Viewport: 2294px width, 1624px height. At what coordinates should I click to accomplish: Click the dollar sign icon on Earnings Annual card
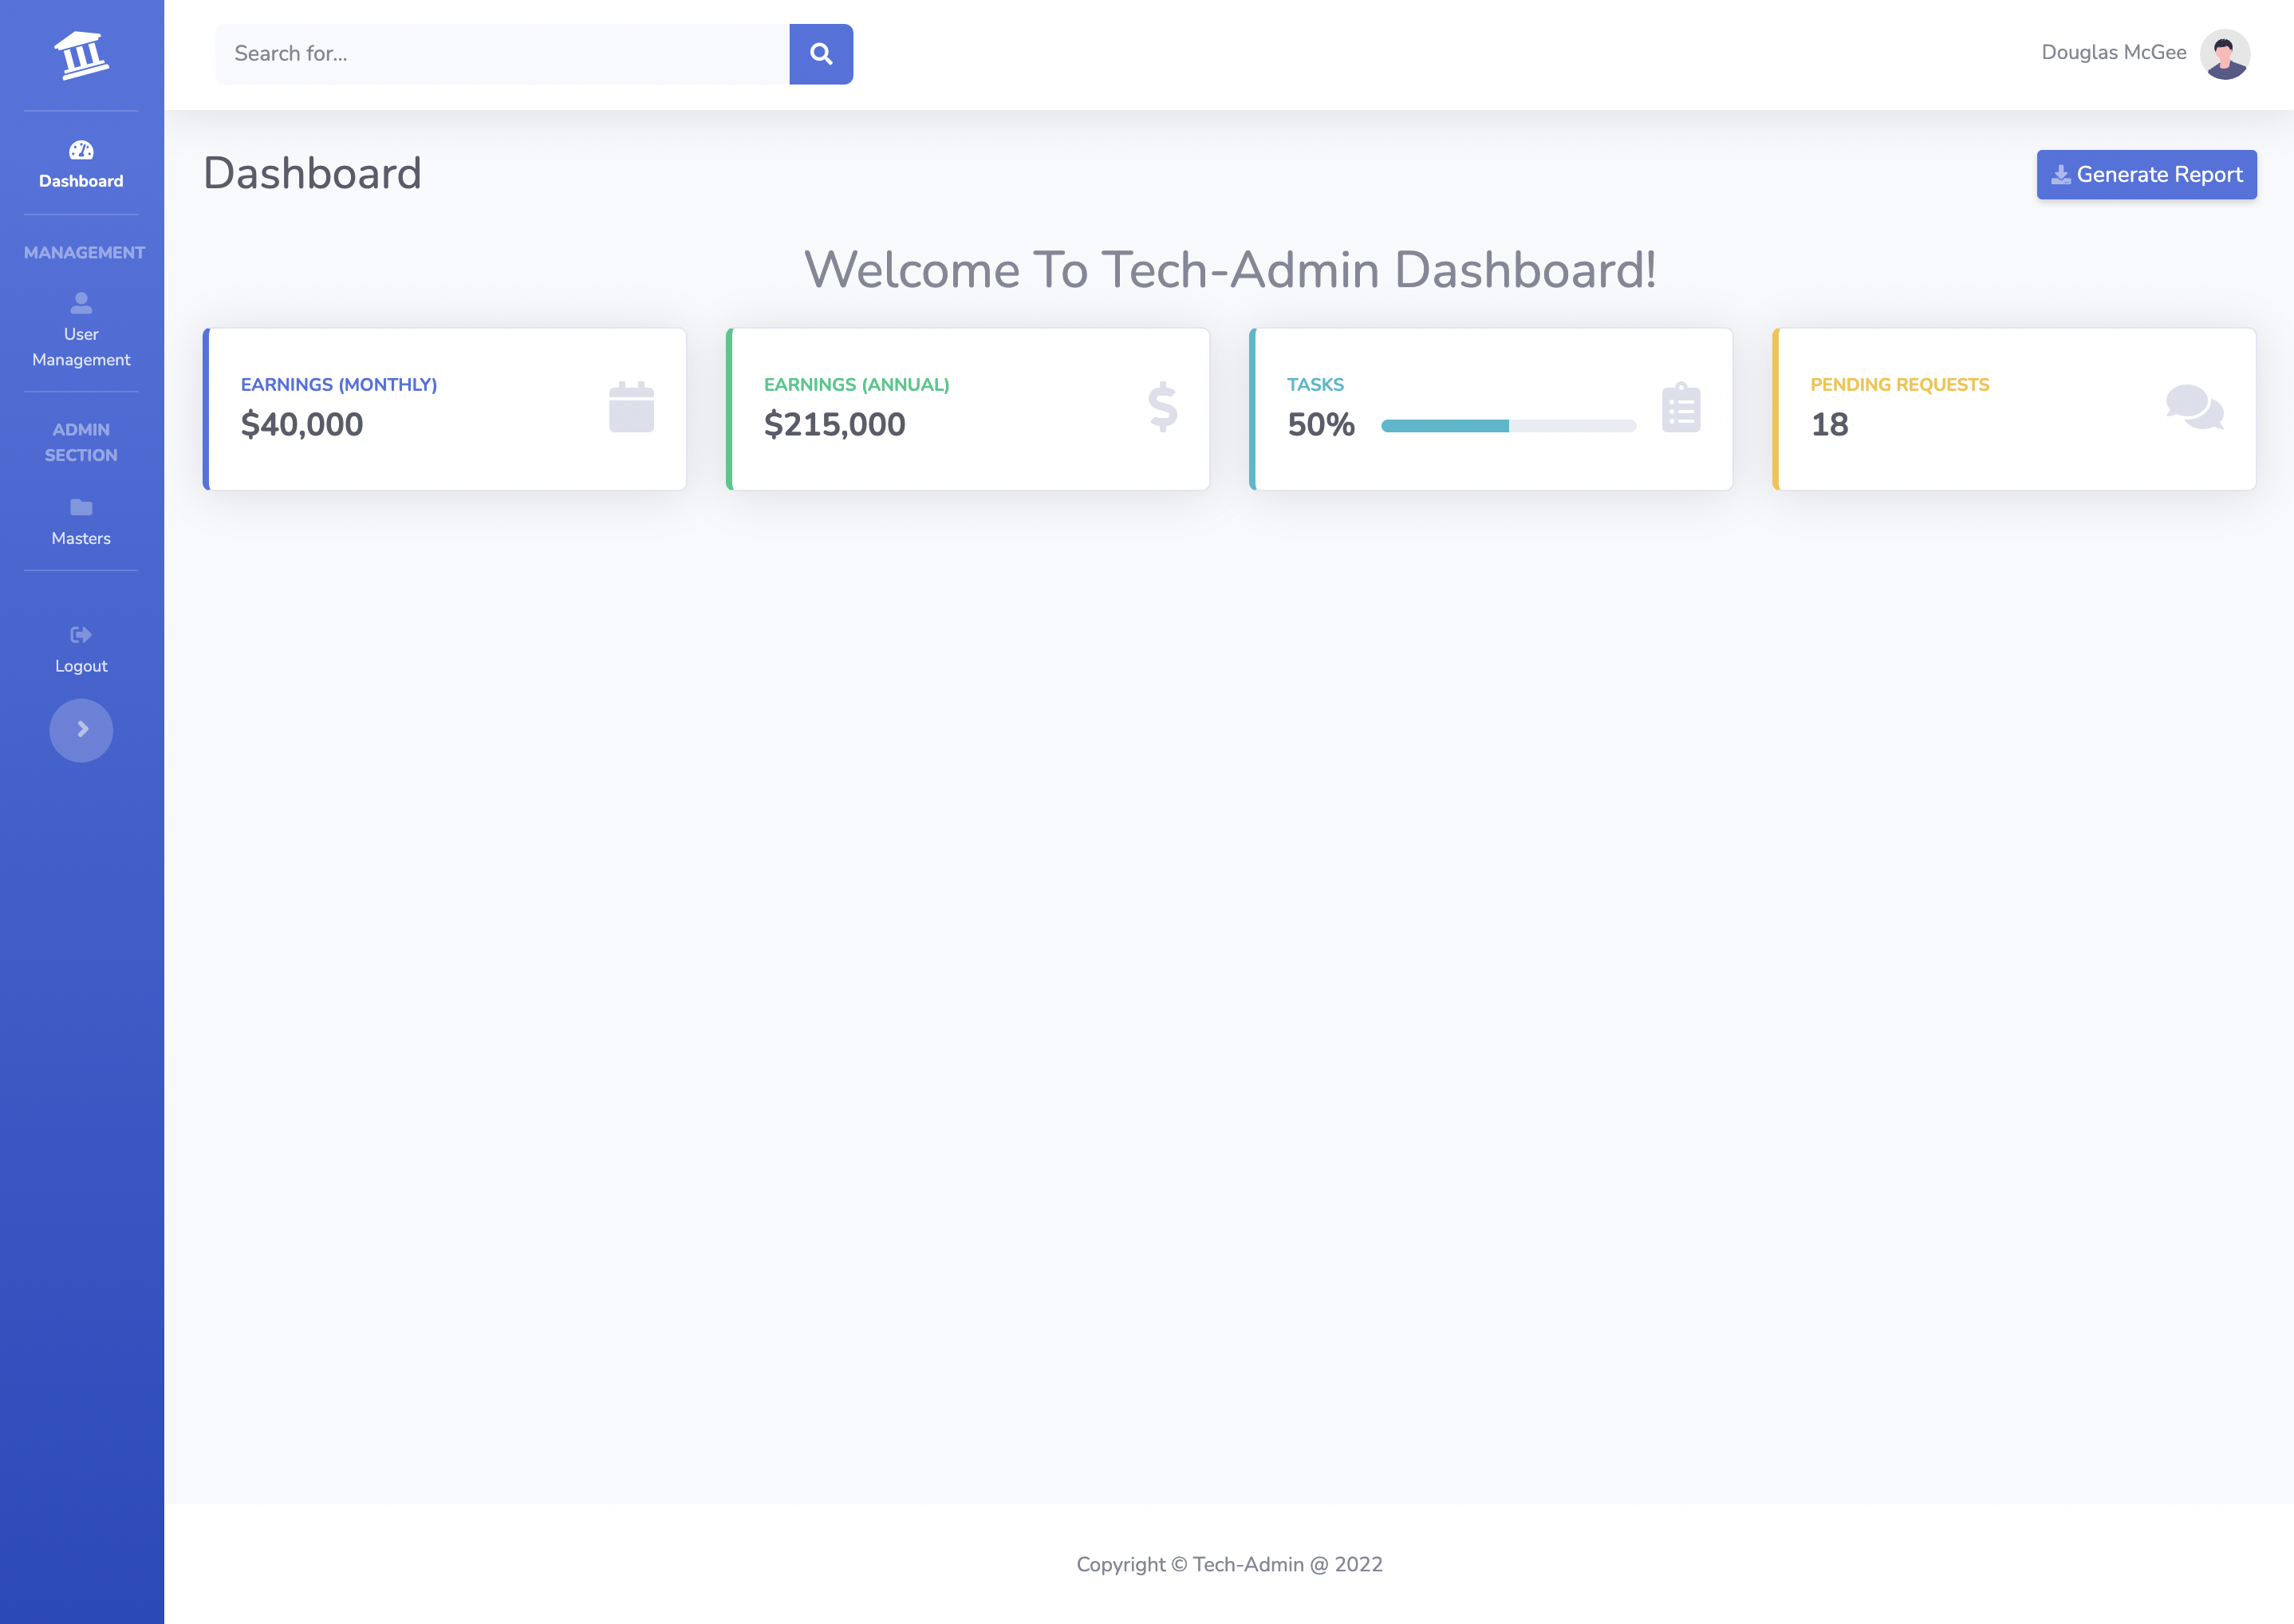[x=1162, y=408]
